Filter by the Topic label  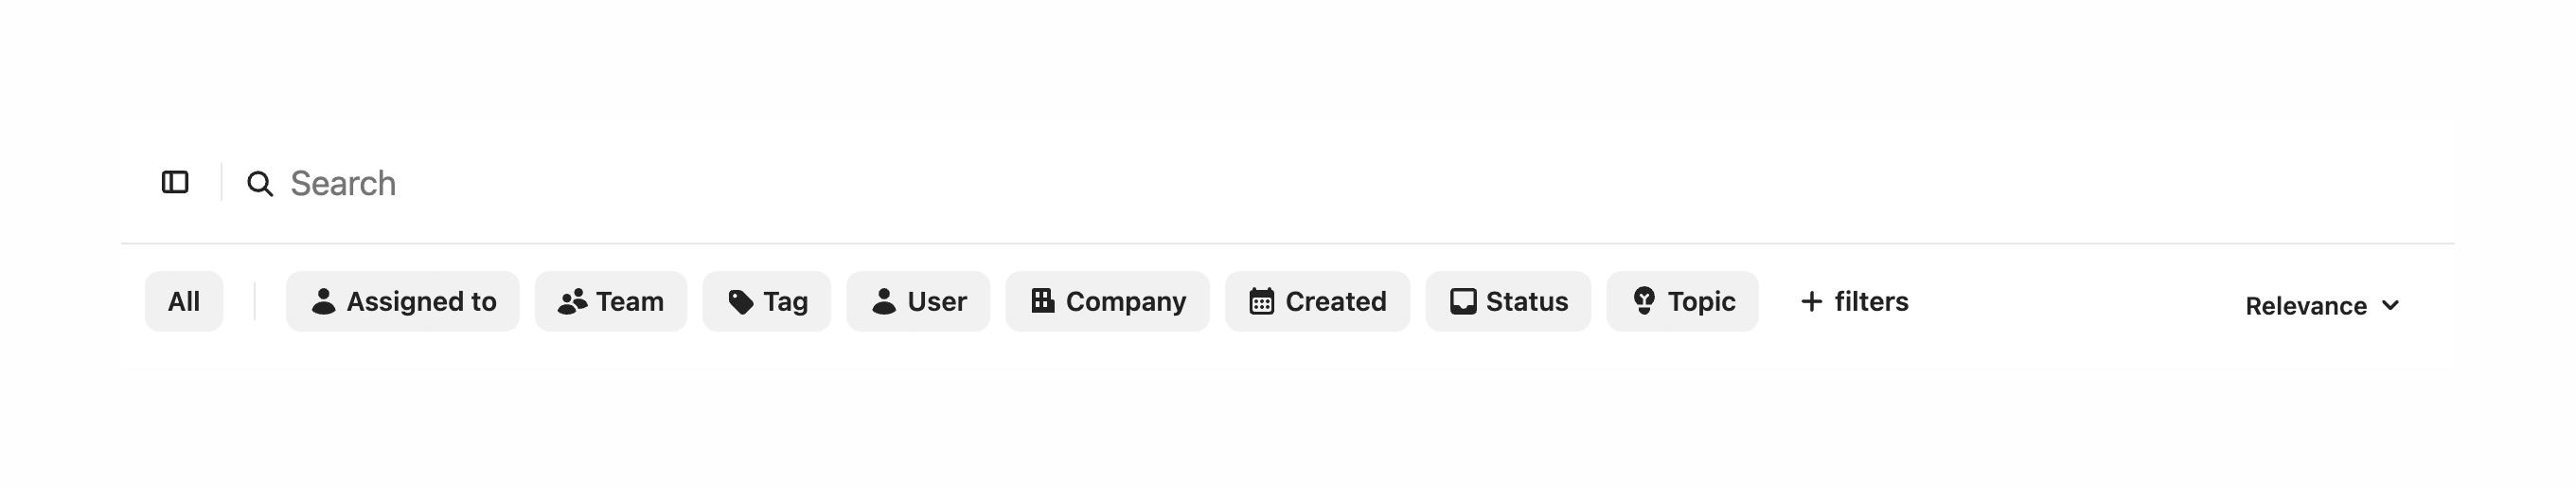click(1701, 301)
